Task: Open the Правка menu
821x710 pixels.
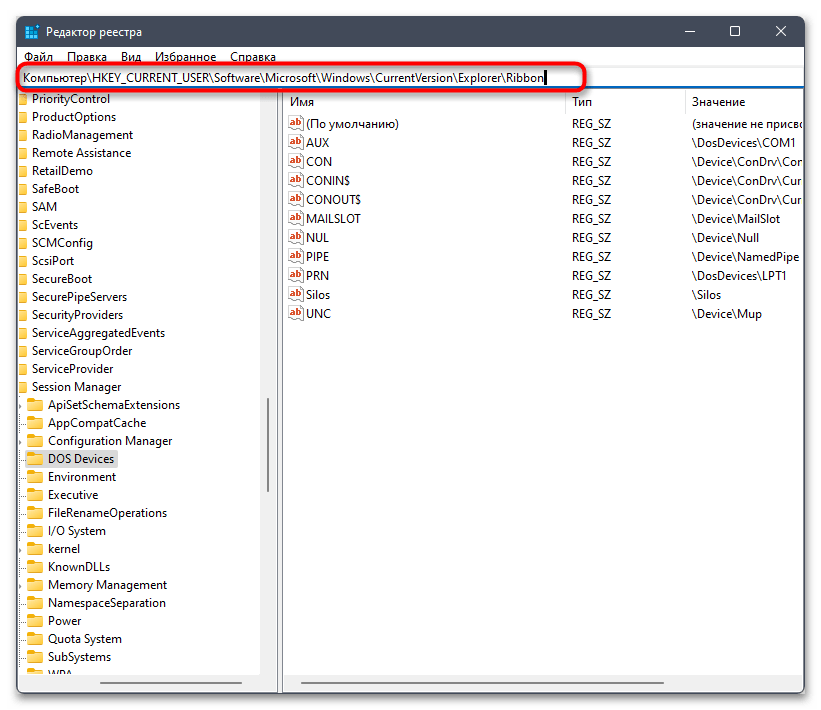Action: point(86,57)
